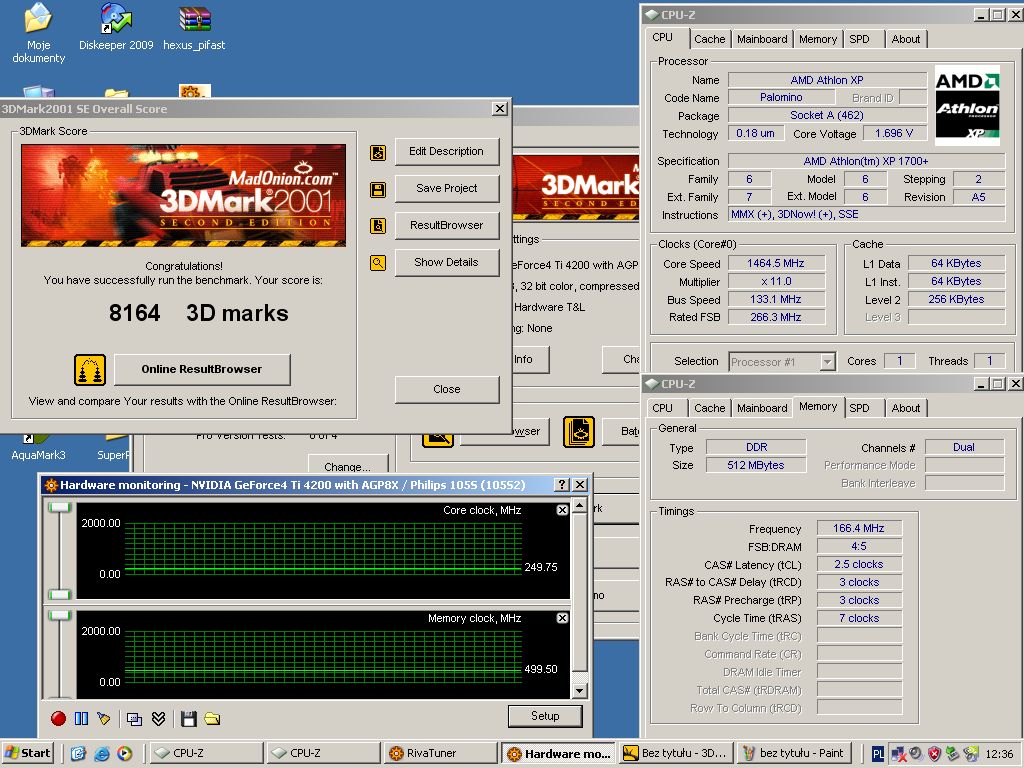Click the 3DMark2001 banner image

pyautogui.click(x=184, y=195)
